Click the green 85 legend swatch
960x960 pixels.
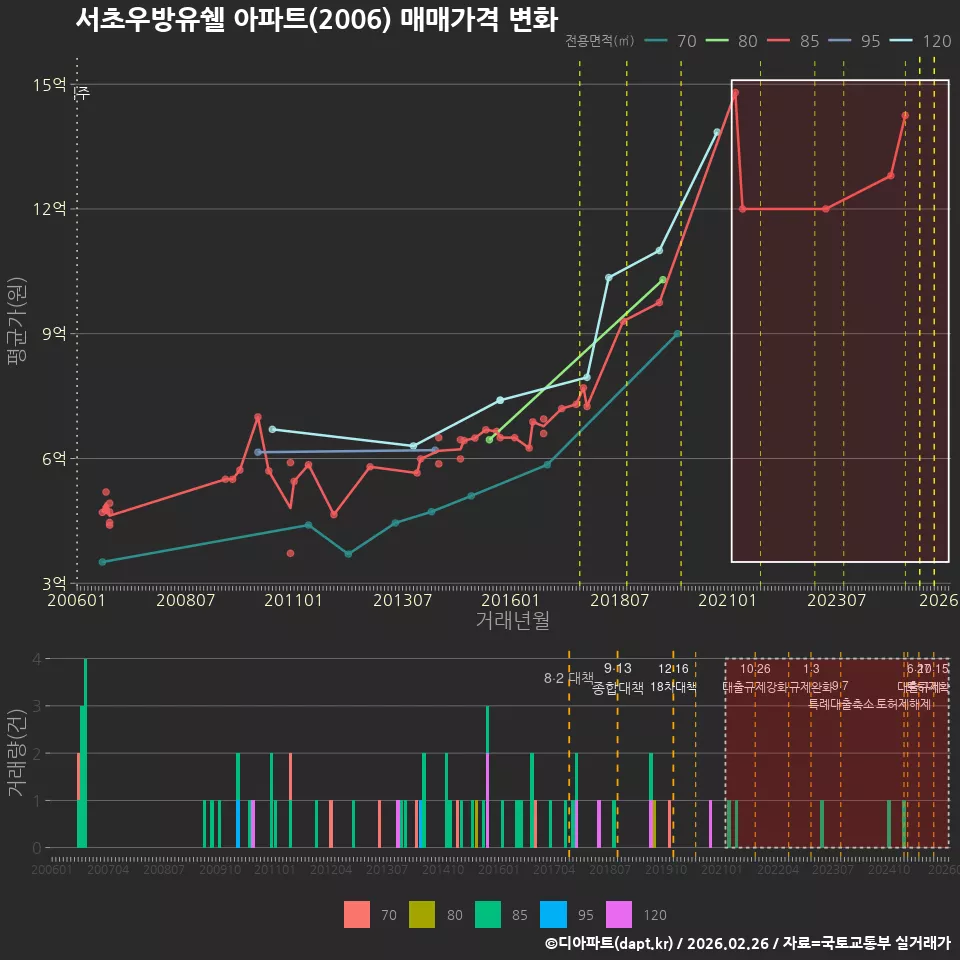coord(487,915)
